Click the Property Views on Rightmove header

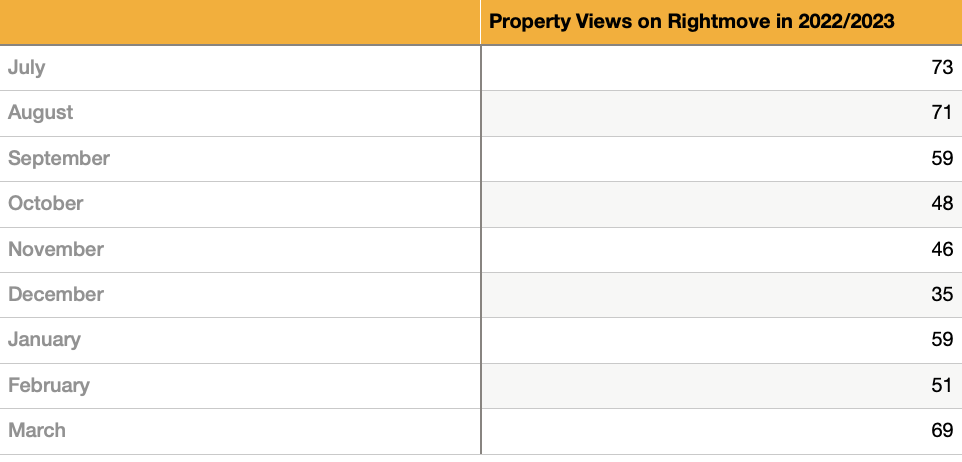coord(691,22)
